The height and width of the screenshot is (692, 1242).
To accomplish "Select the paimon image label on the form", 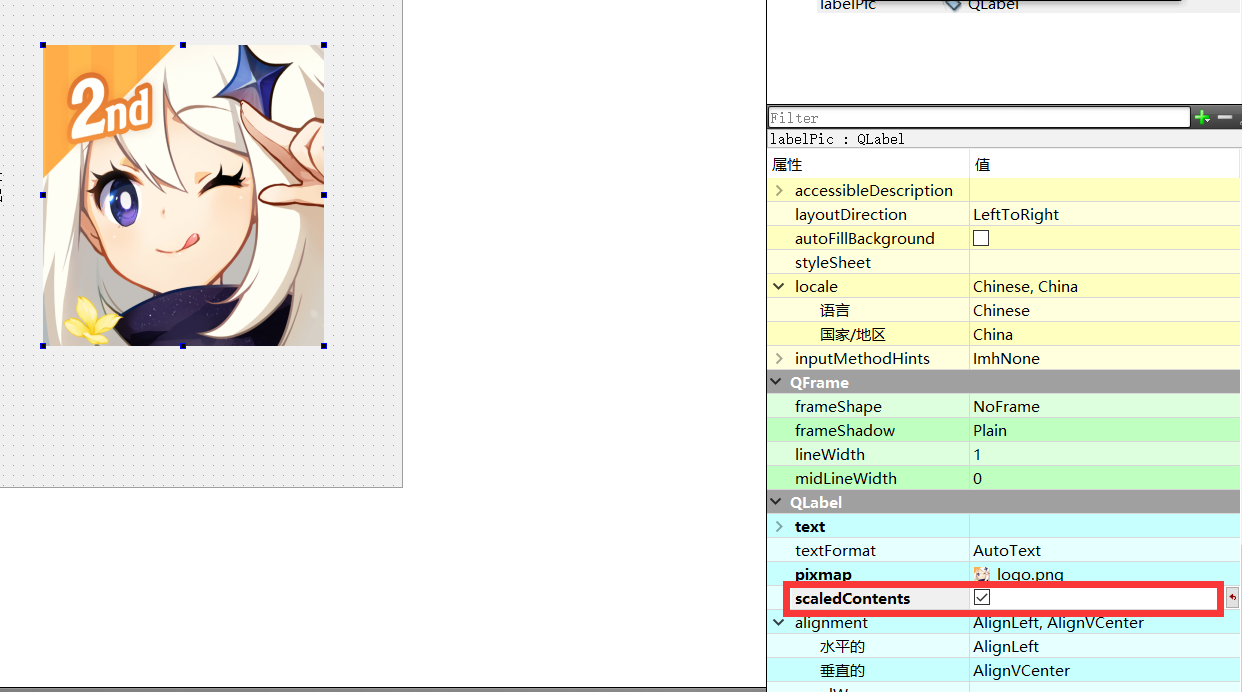I will click(183, 195).
